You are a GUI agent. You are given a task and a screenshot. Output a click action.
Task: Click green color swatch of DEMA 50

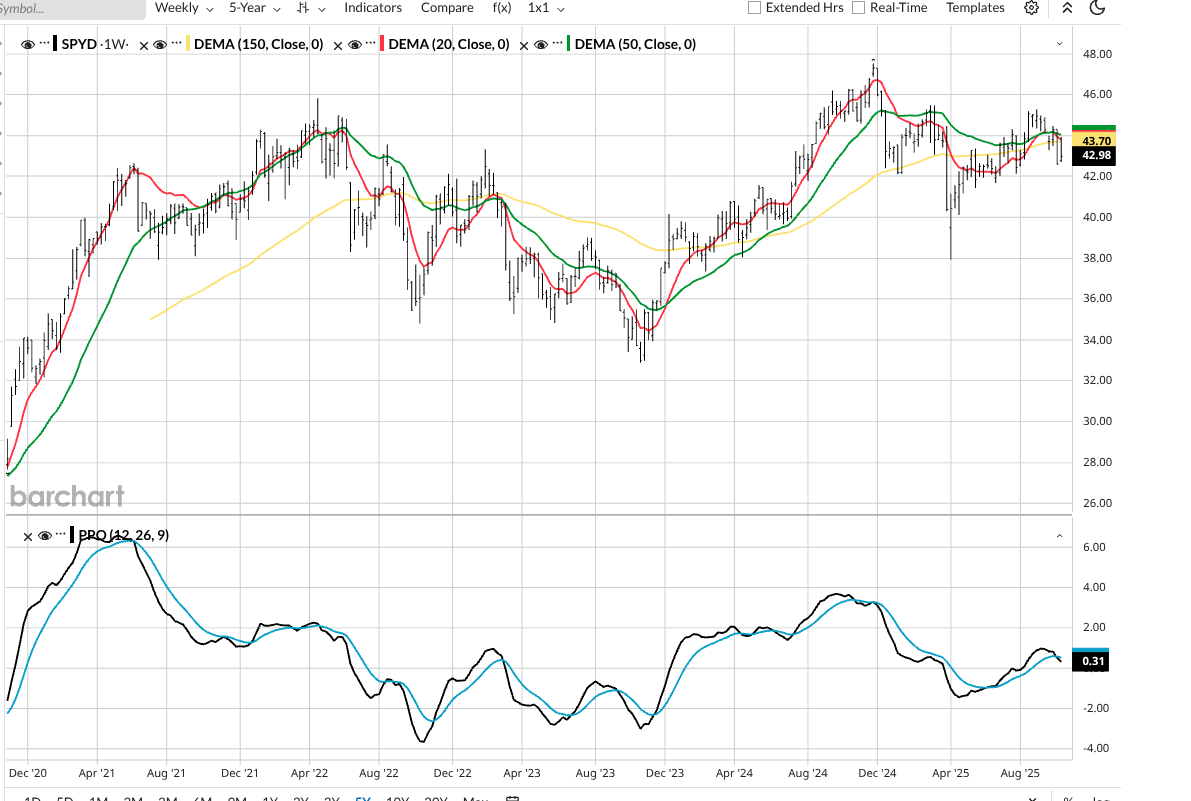pyautogui.click(x=568, y=44)
